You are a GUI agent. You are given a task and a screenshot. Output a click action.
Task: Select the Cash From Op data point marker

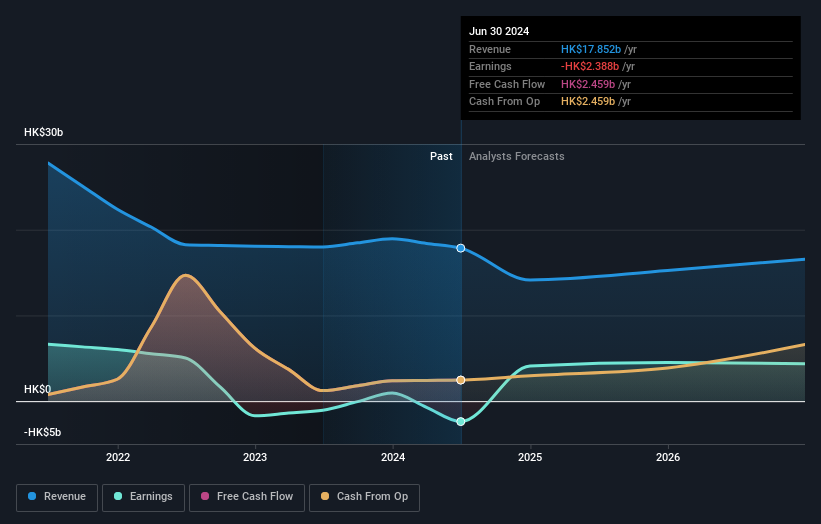[461, 380]
